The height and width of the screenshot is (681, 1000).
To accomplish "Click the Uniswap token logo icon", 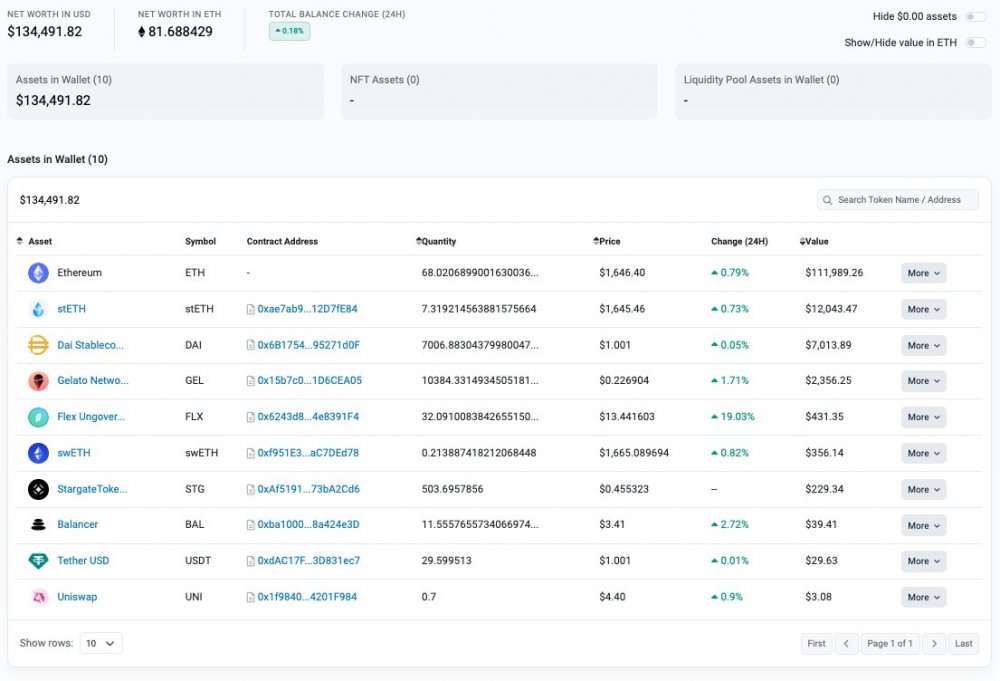I will coord(38,597).
